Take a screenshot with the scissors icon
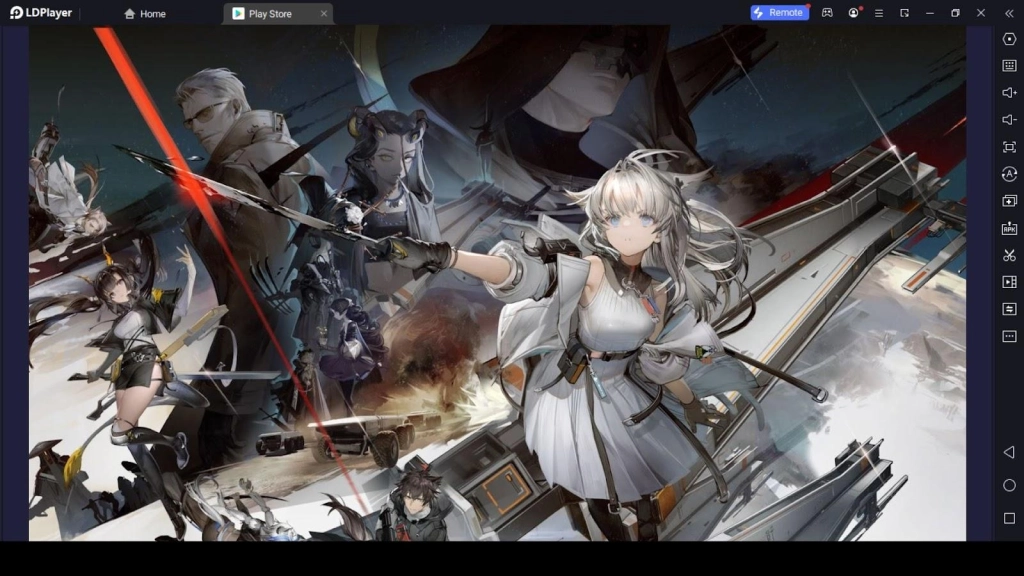The height and width of the screenshot is (576, 1024). tap(1009, 255)
